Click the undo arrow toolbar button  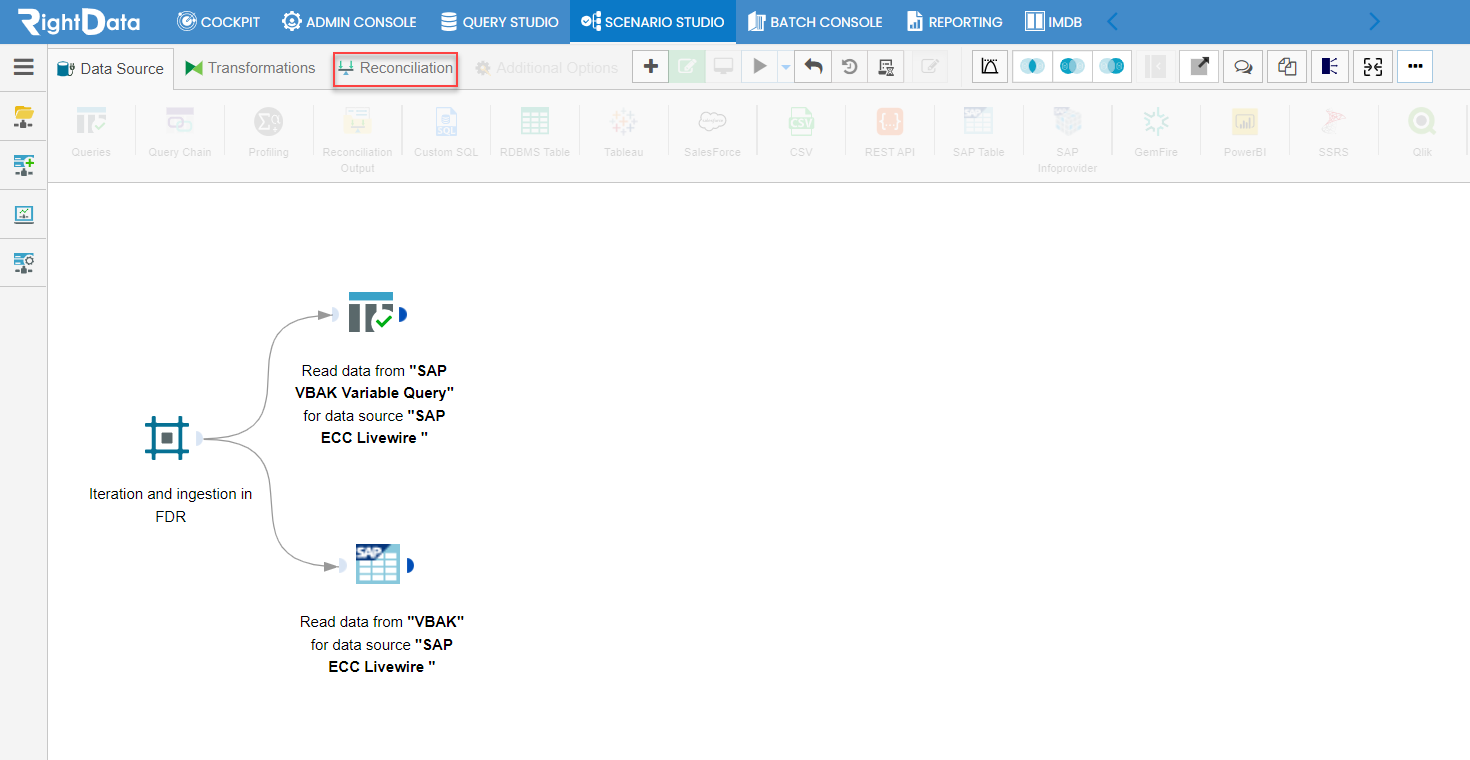(813, 67)
